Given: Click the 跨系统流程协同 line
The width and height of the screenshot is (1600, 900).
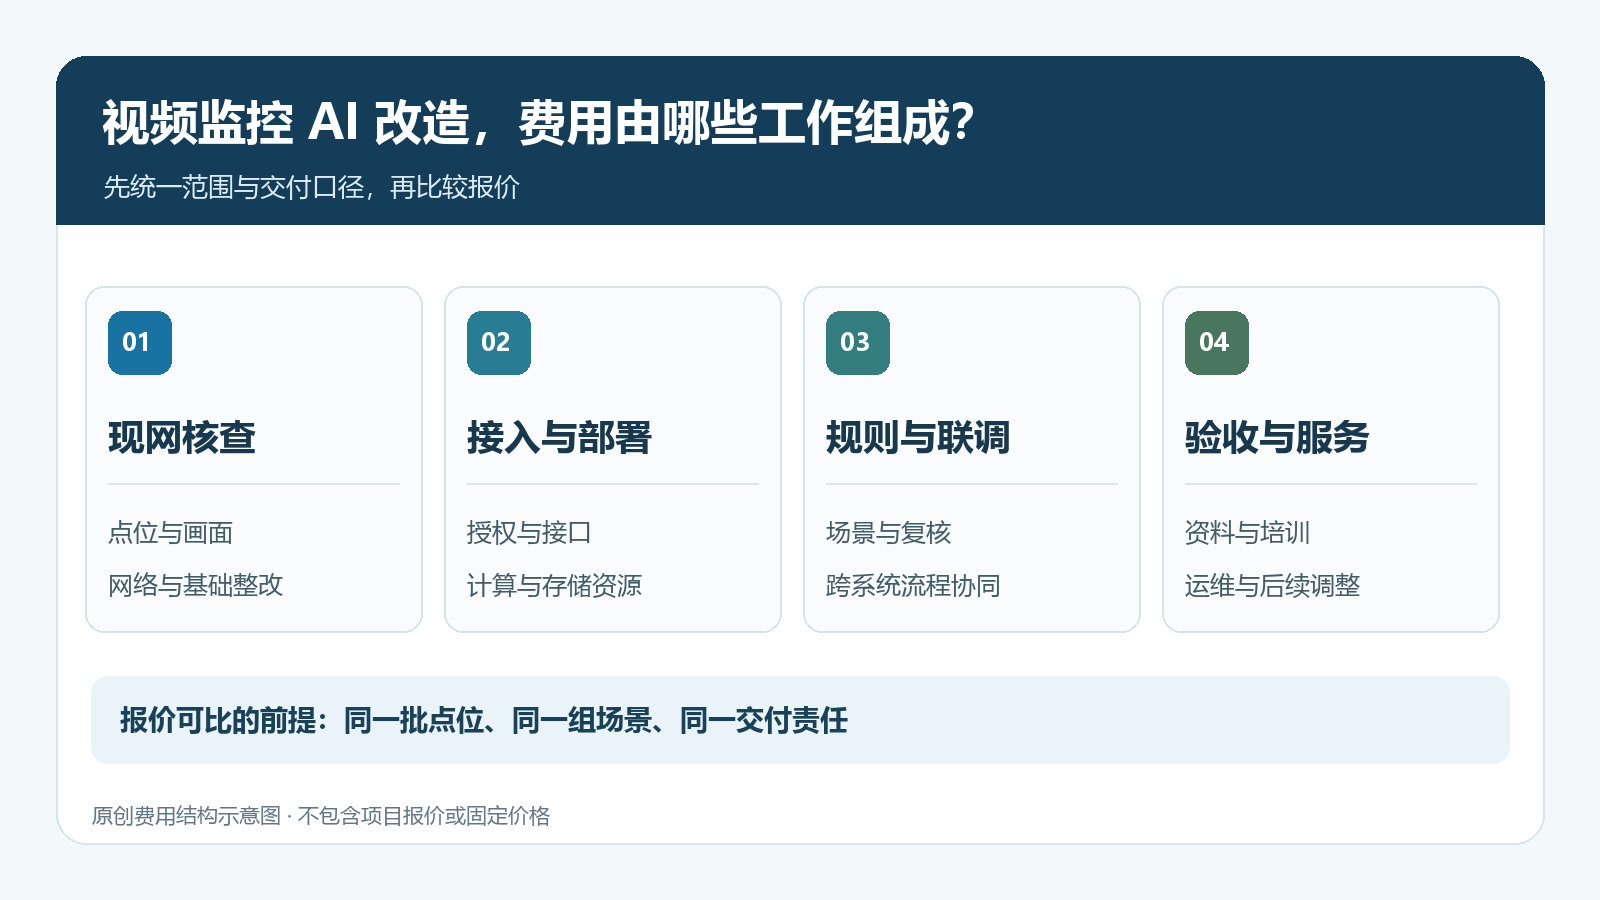Looking at the screenshot, I should (x=913, y=585).
